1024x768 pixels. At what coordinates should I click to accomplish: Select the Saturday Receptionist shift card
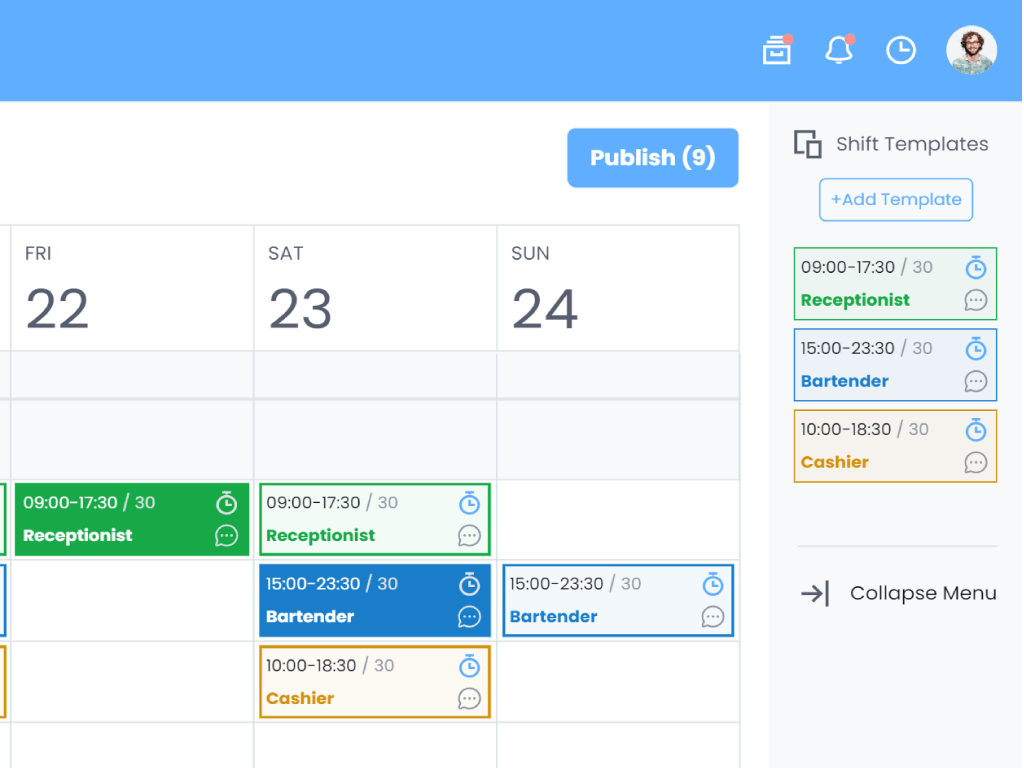(x=360, y=520)
